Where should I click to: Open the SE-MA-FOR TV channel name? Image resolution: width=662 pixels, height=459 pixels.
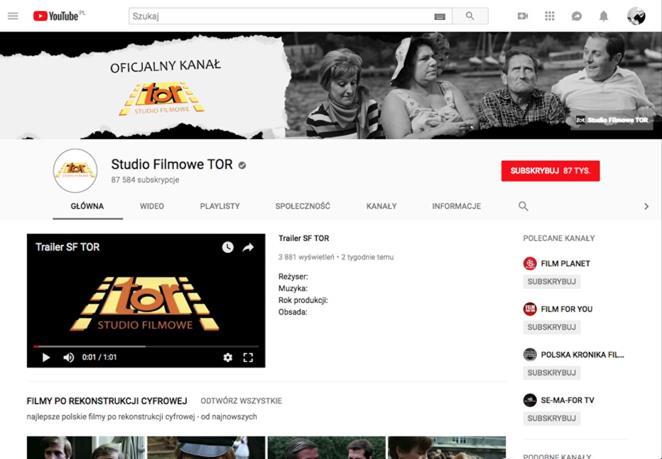[567, 400]
